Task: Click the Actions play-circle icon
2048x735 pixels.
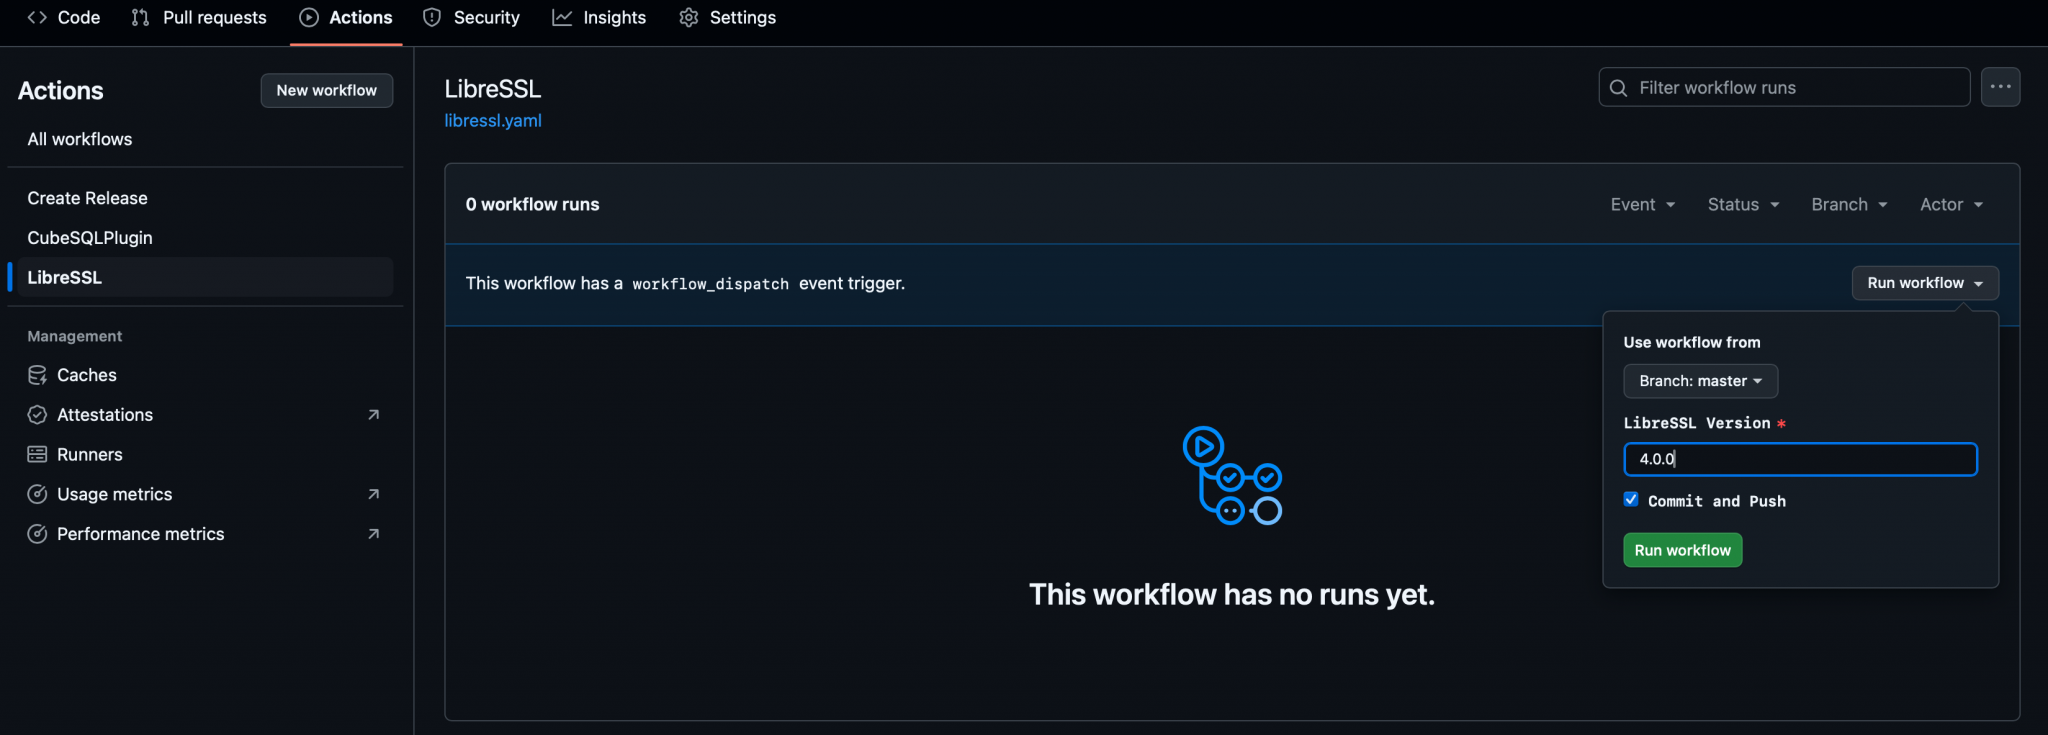Action: point(309,18)
